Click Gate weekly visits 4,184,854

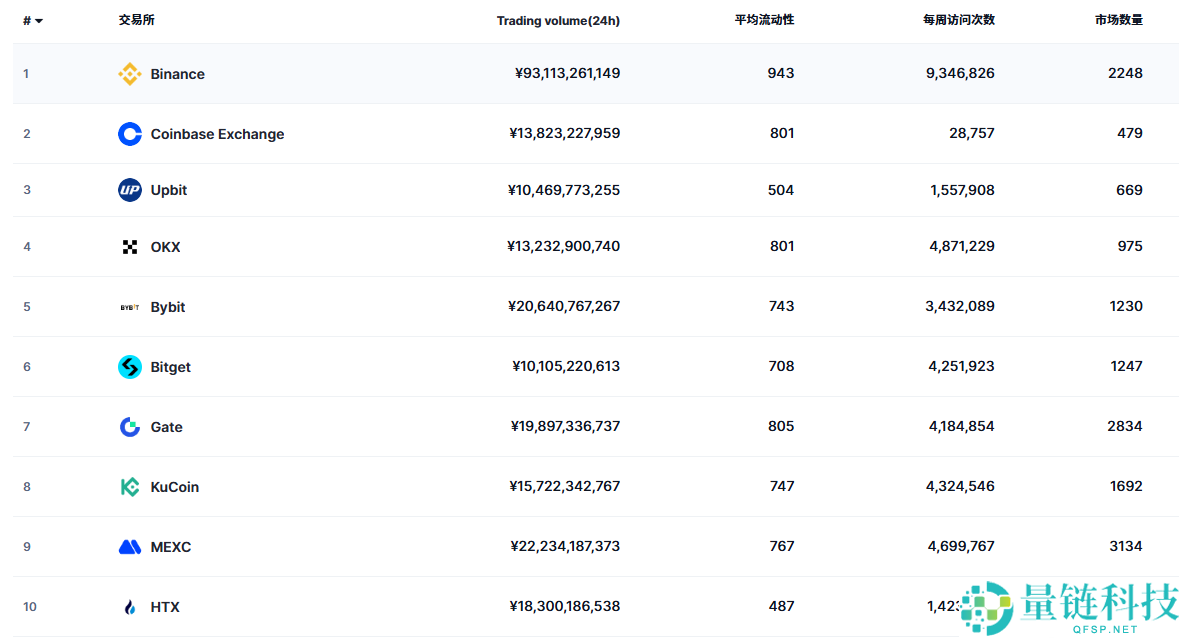(x=962, y=426)
